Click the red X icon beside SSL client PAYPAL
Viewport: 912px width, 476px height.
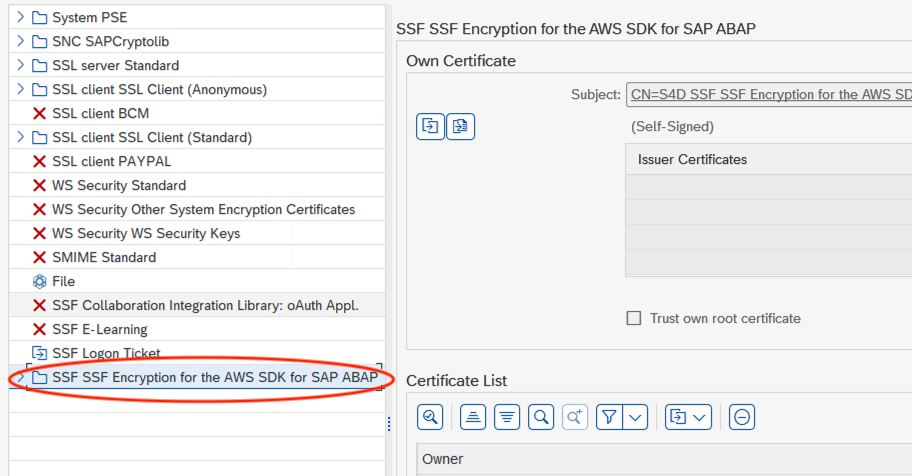[40, 161]
